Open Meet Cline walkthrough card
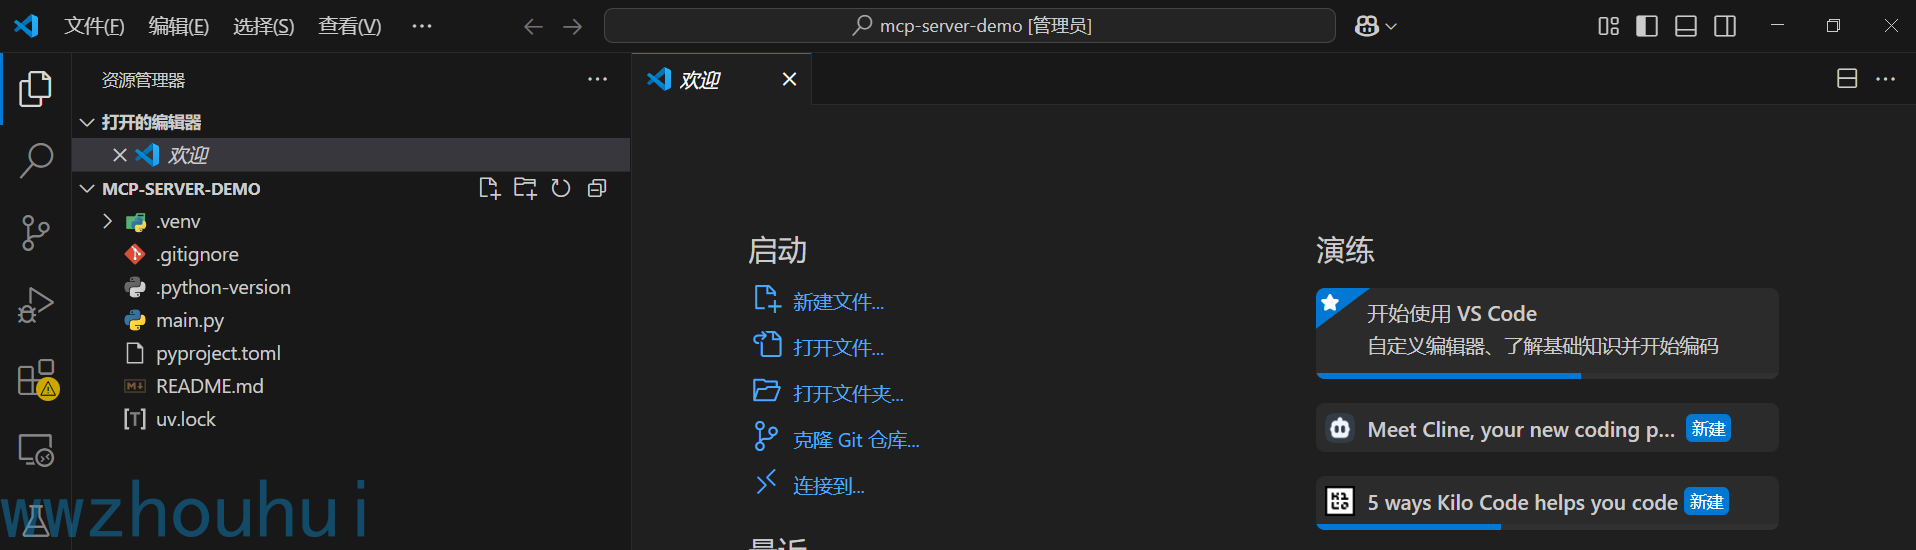The image size is (1916, 550). pos(1547,428)
